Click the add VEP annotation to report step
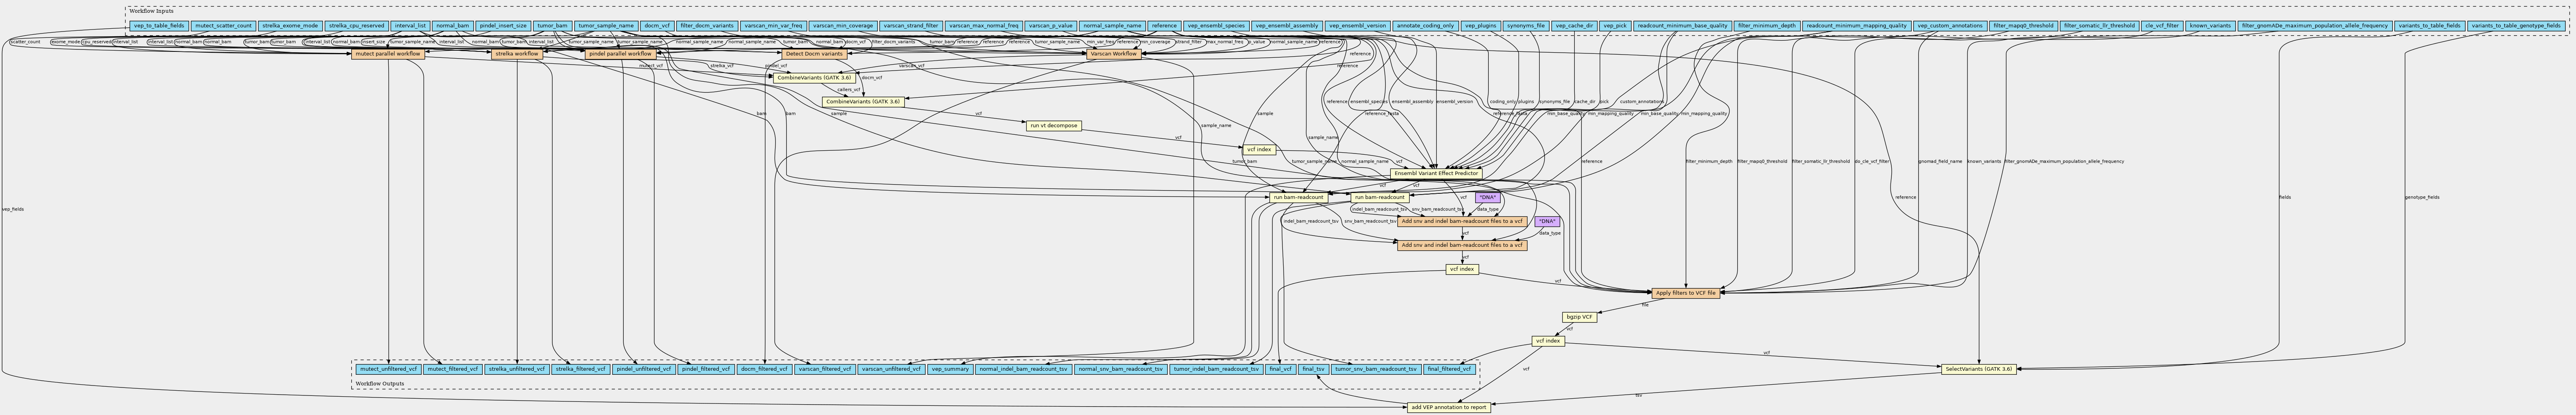This screenshot has height=415, width=2576. click(1448, 407)
